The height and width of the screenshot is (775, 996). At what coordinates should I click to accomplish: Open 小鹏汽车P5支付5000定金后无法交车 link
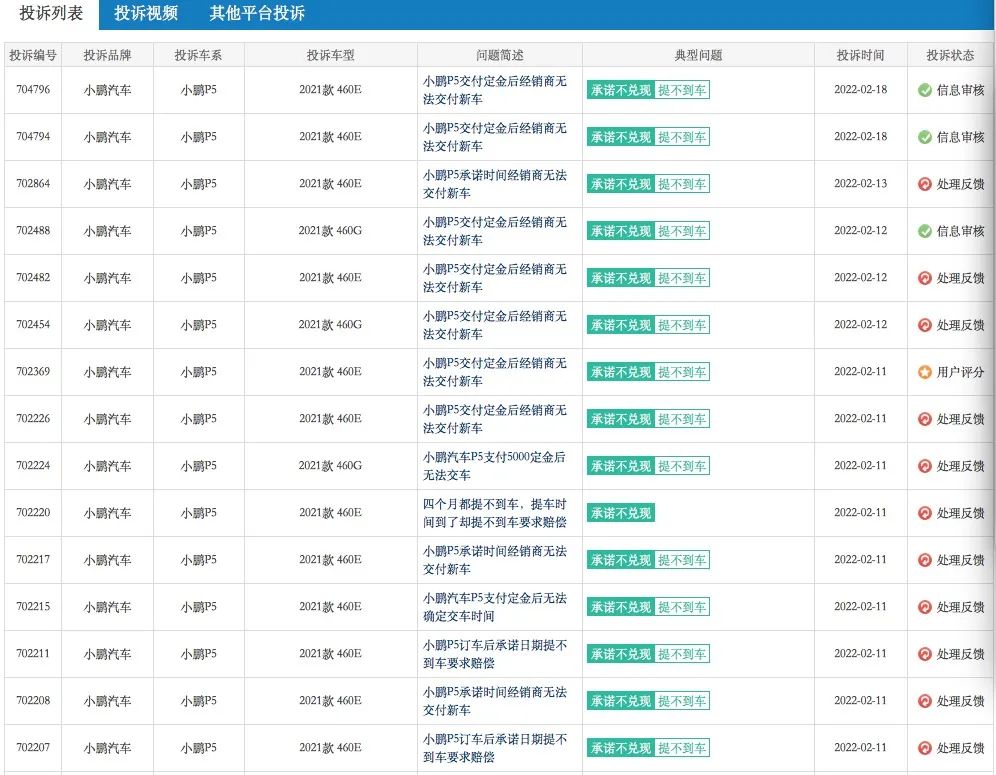[x=494, y=466]
